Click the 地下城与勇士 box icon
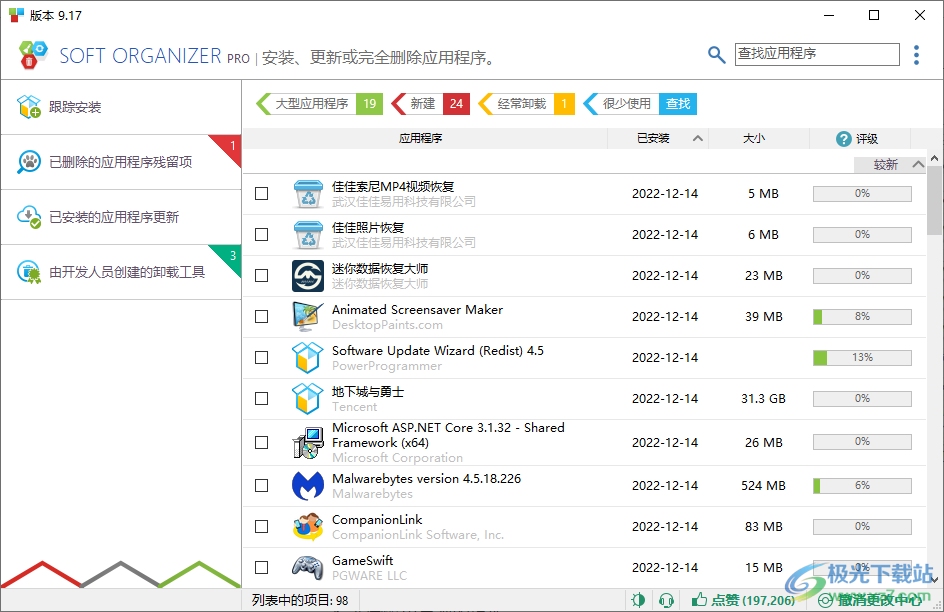The image size is (944, 612). point(308,398)
